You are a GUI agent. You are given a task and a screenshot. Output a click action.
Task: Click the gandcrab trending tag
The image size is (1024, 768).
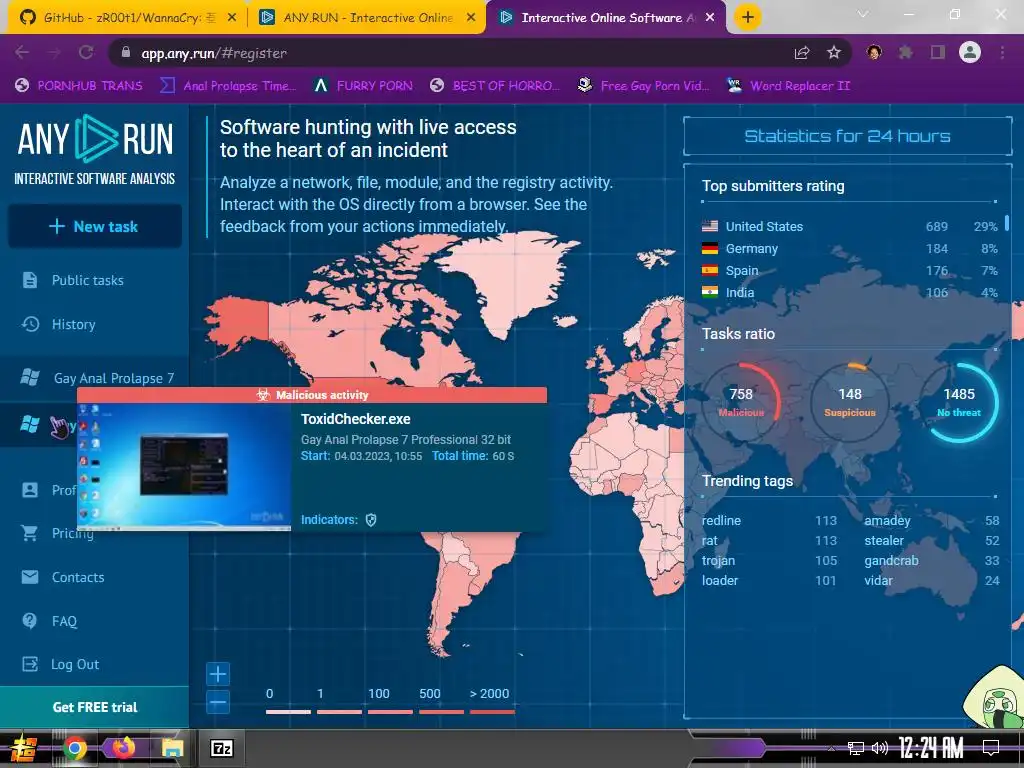coord(891,560)
